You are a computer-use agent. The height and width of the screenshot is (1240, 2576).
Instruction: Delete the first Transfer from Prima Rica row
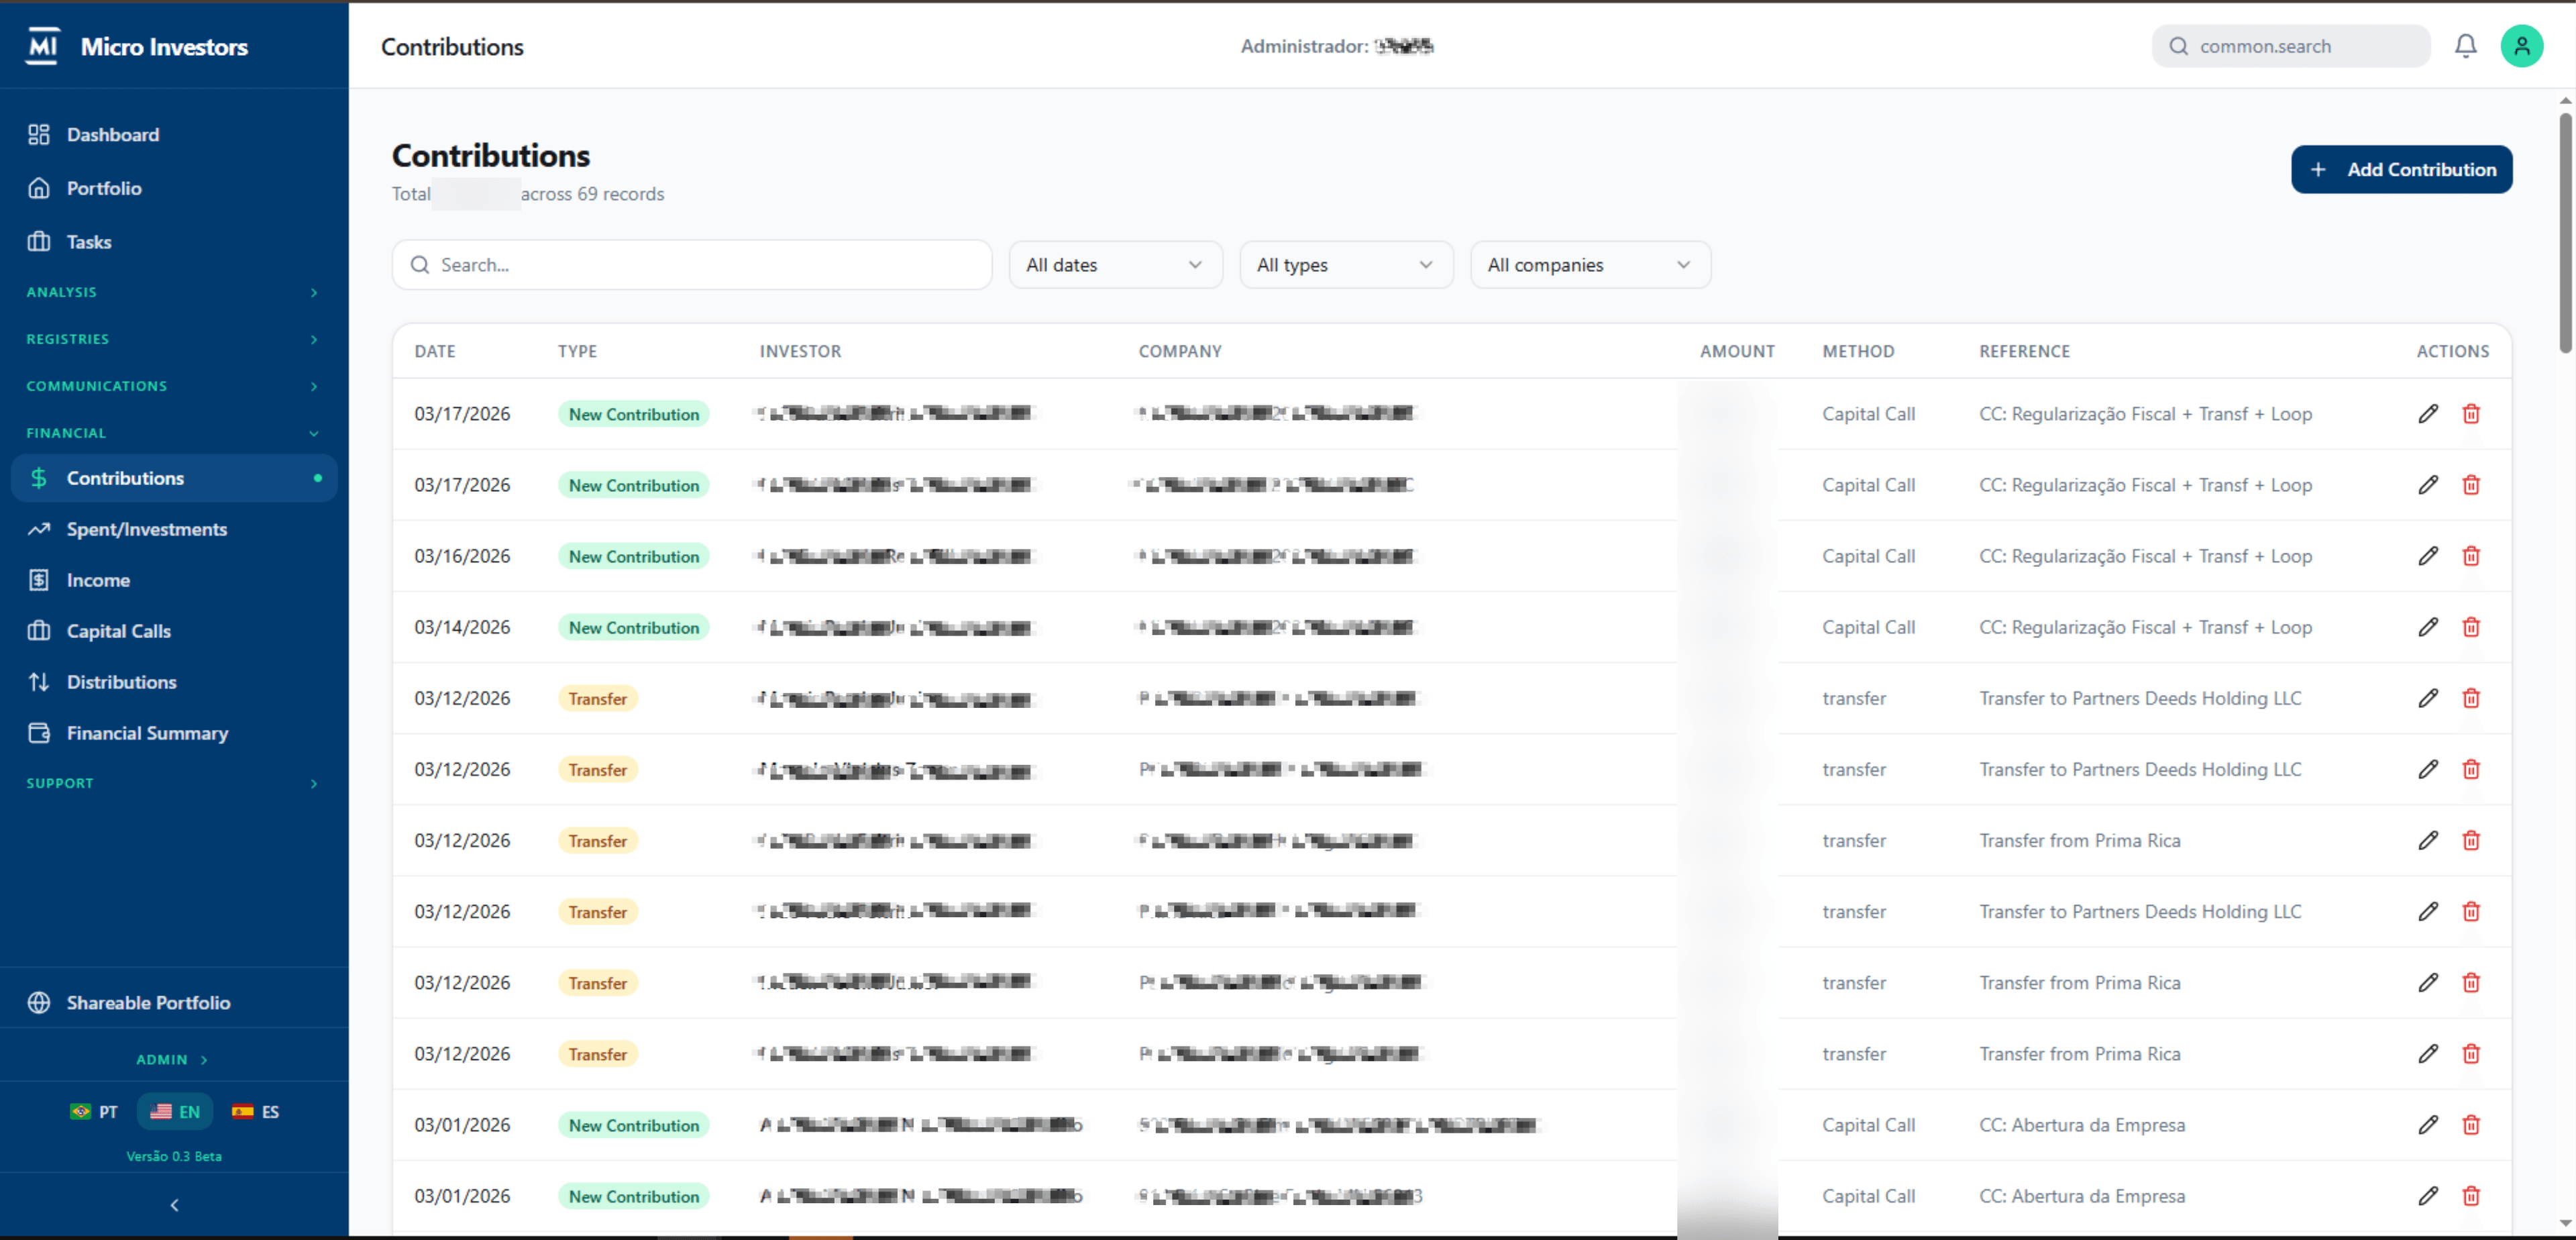[x=2470, y=840]
